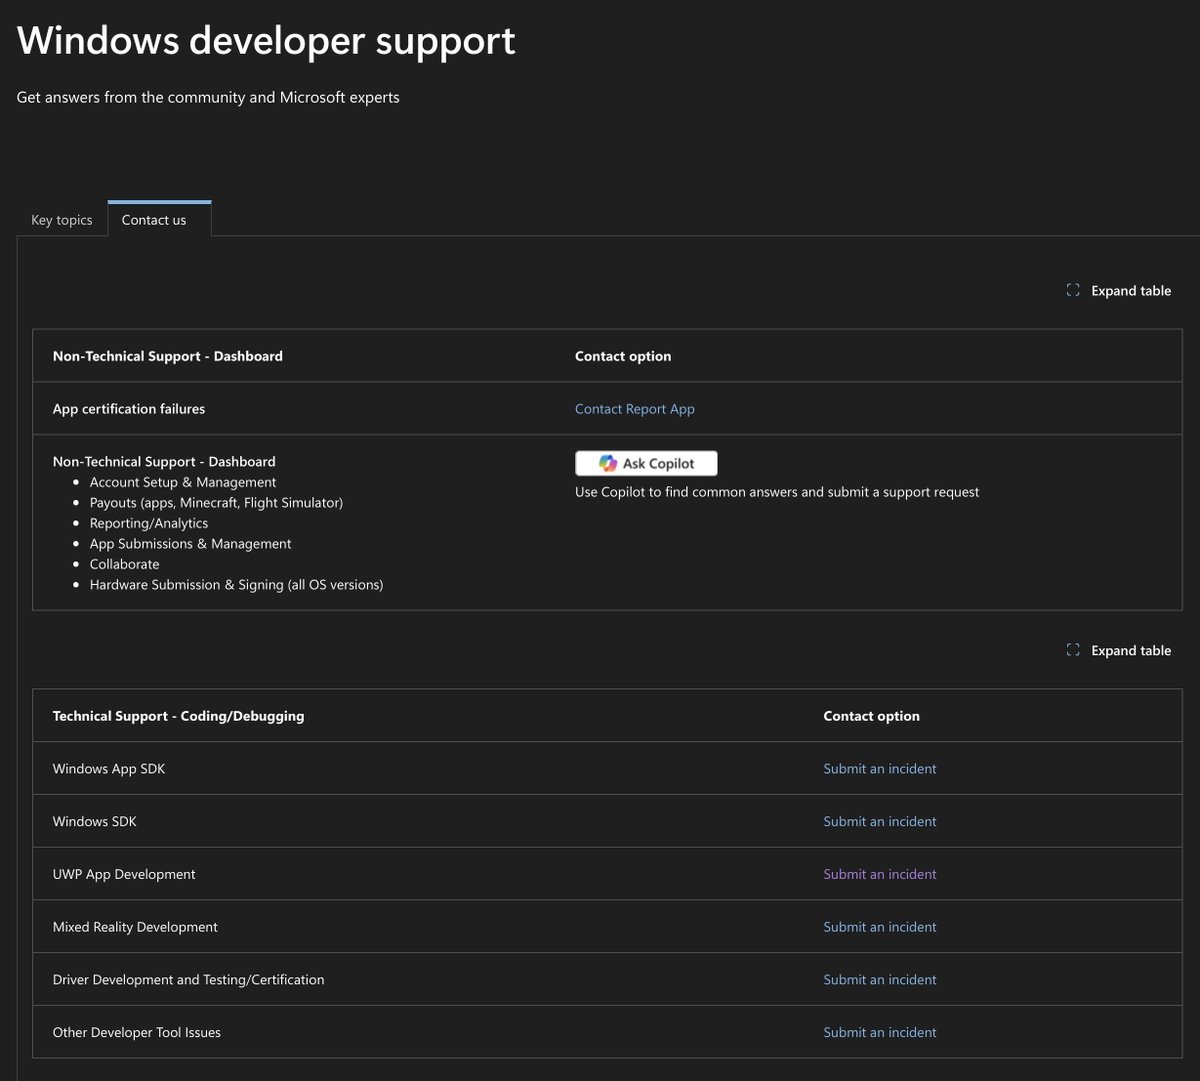Click the 'Collaborate' list item
Image resolution: width=1200 pixels, height=1081 pixels.
125,565
